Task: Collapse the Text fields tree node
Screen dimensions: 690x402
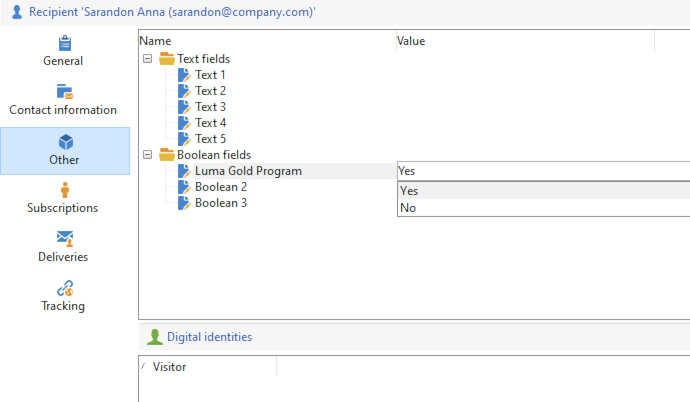Action: [x=148, y=59]
